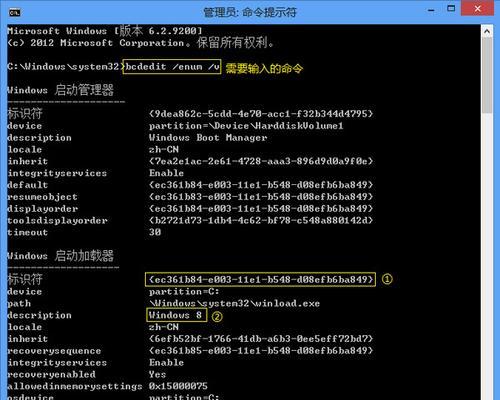
Task: Click identifier '{9dea862c-5cdd-4e70-acc1-f32b344d4795}'
Action: [x=261, y=114]
